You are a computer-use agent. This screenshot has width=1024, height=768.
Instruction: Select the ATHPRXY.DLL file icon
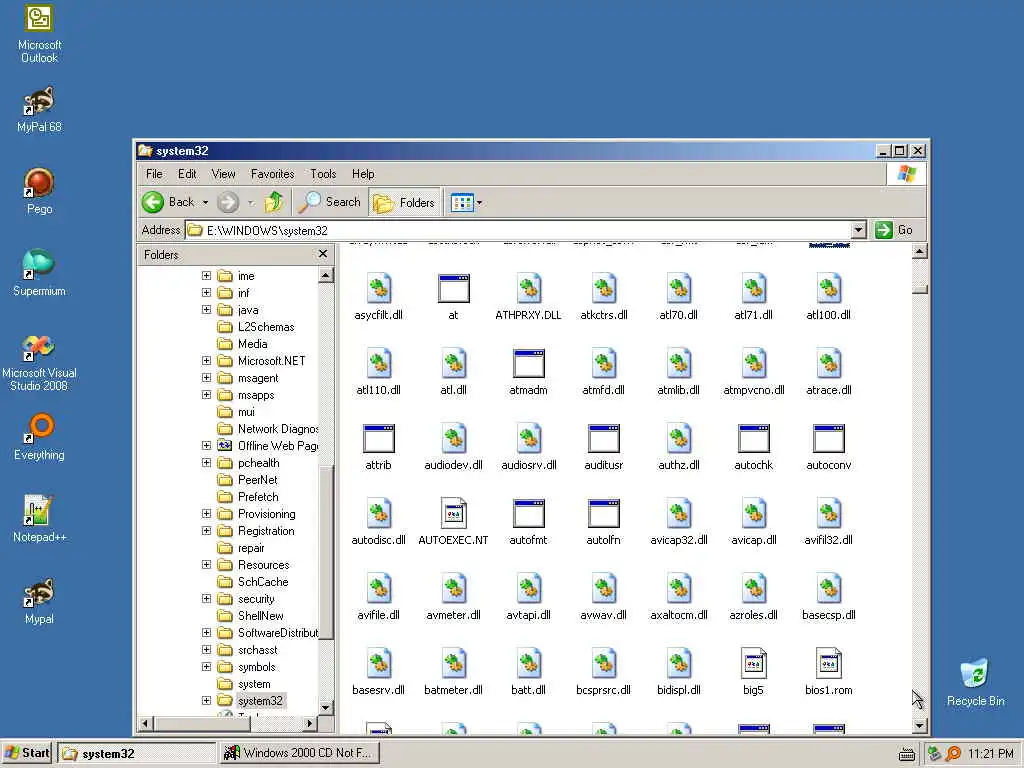pyautogui.click(x=528, y=289)
